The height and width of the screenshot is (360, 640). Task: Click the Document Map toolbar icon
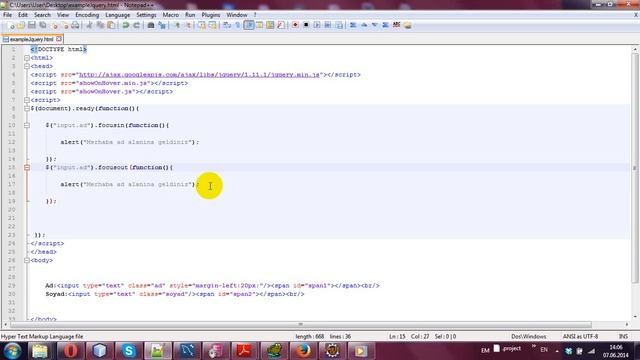pyautogui.click(x=270, y=25)
